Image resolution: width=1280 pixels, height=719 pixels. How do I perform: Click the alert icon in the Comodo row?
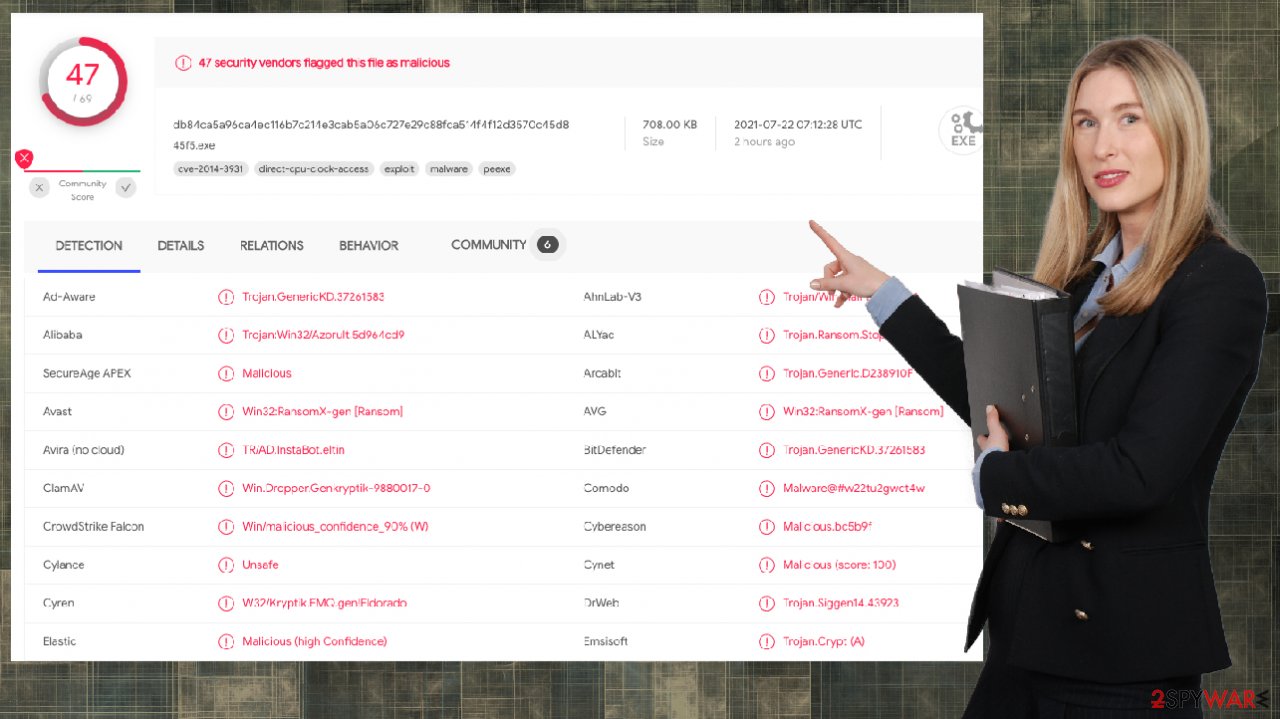(x=767, y=488)
